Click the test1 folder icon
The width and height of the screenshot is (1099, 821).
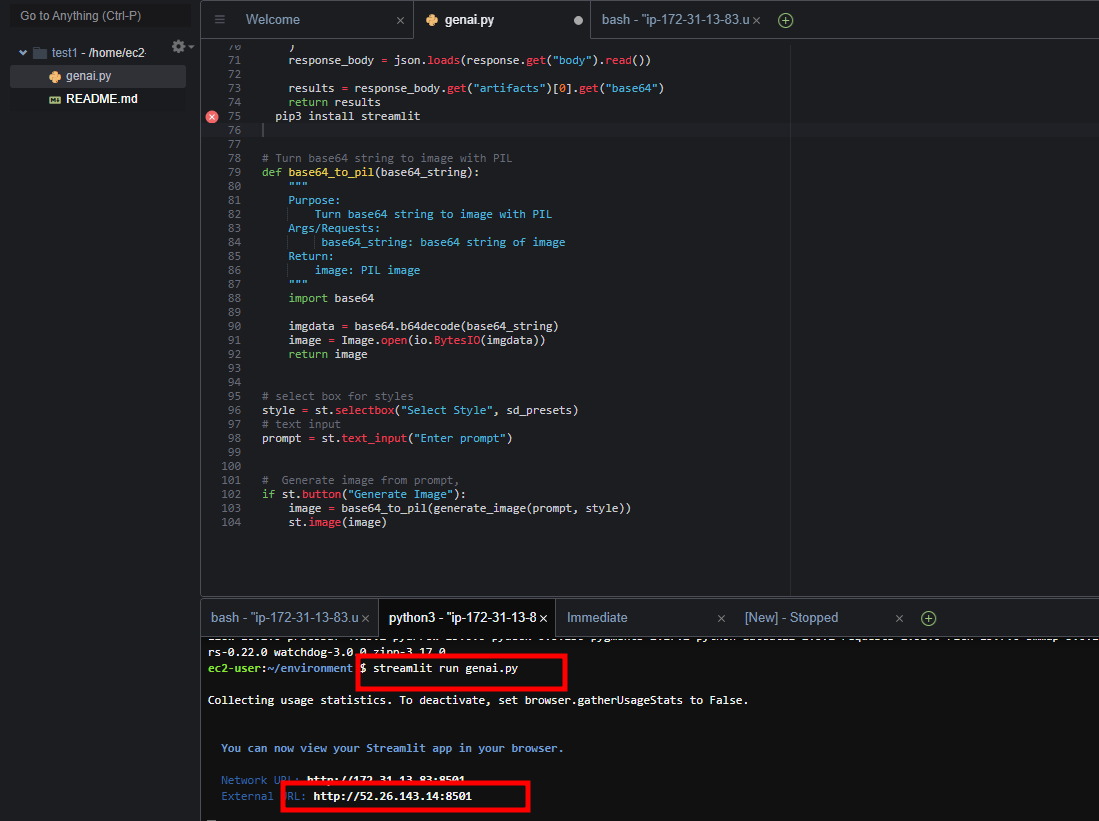(x=40, y=53)
